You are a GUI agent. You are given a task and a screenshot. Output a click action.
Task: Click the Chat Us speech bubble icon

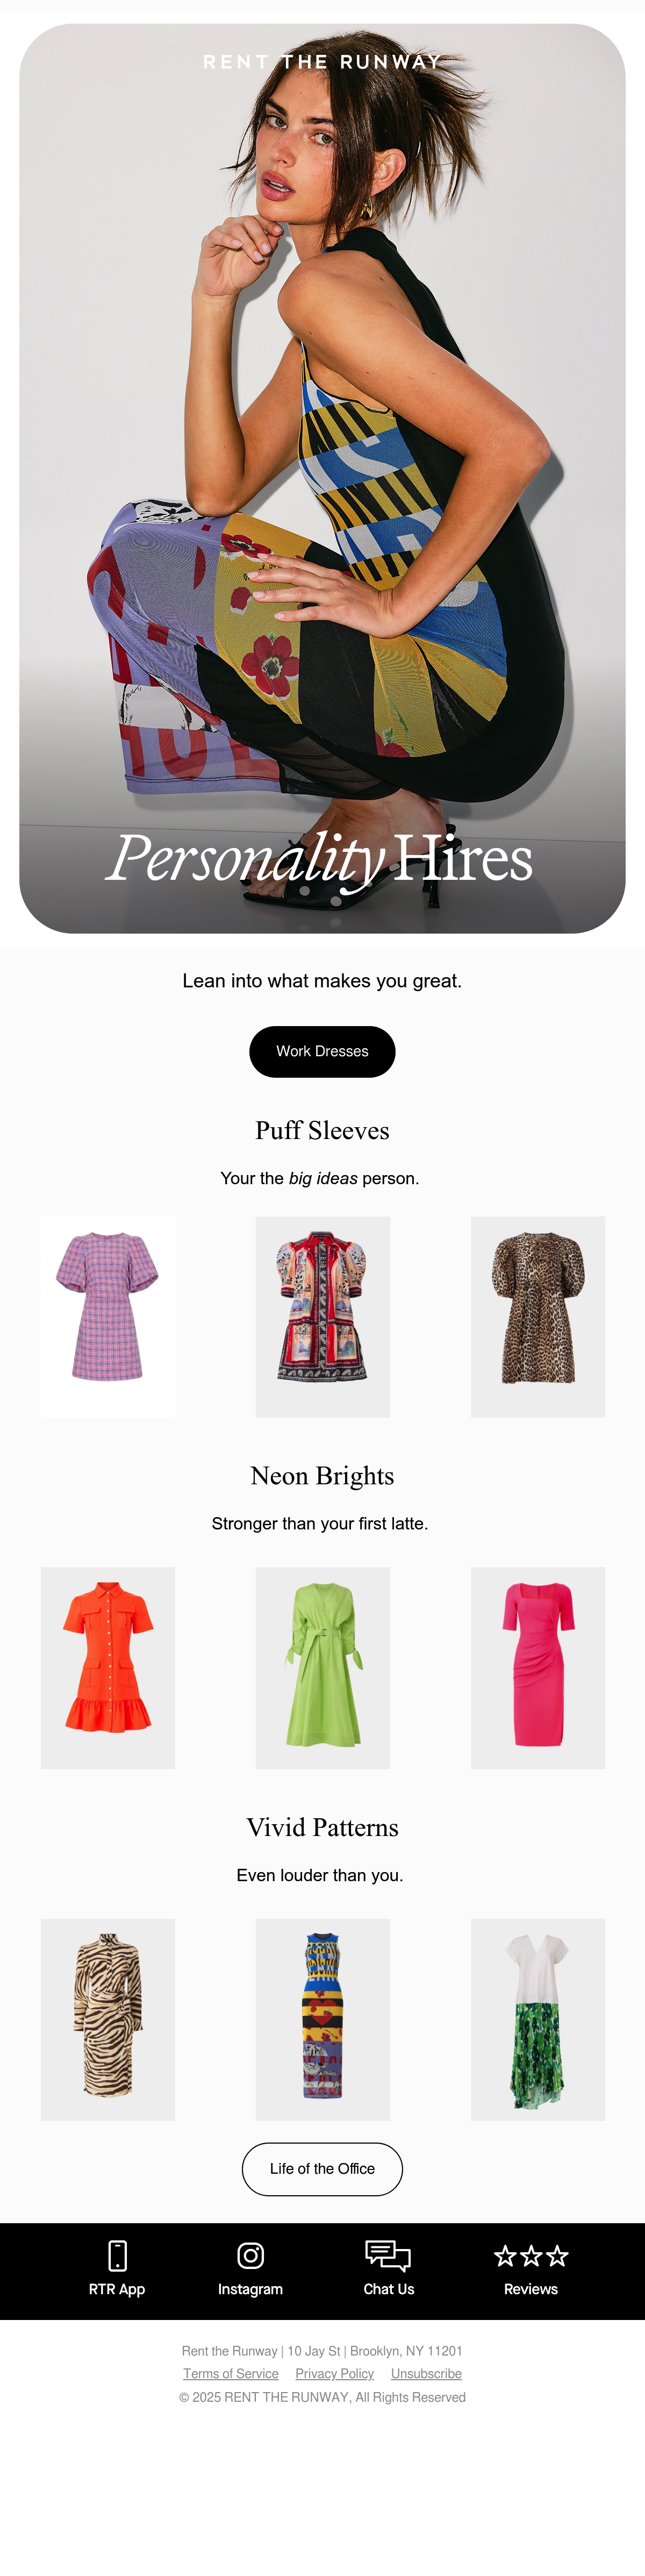click(388, 2255)
